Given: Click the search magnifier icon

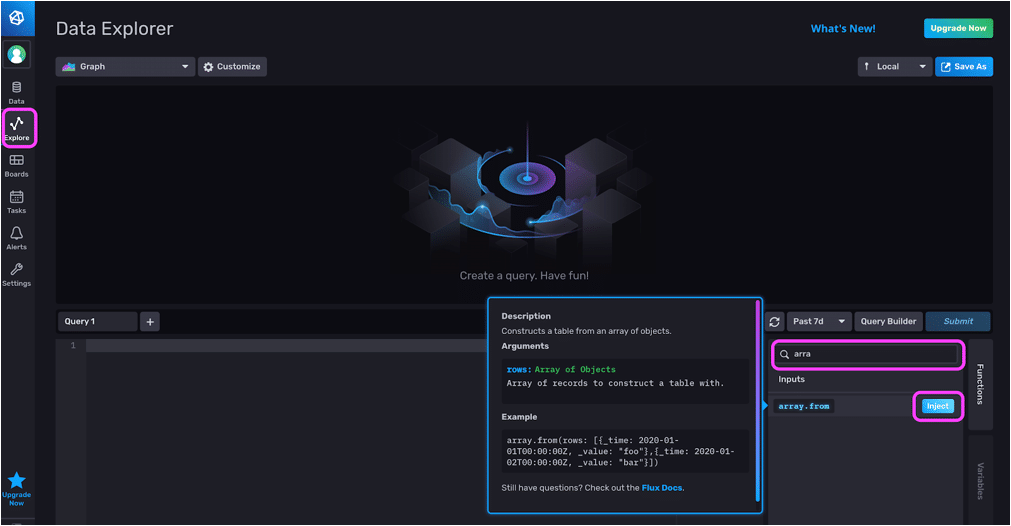Looking at the screenshot, I should [785, 355].
